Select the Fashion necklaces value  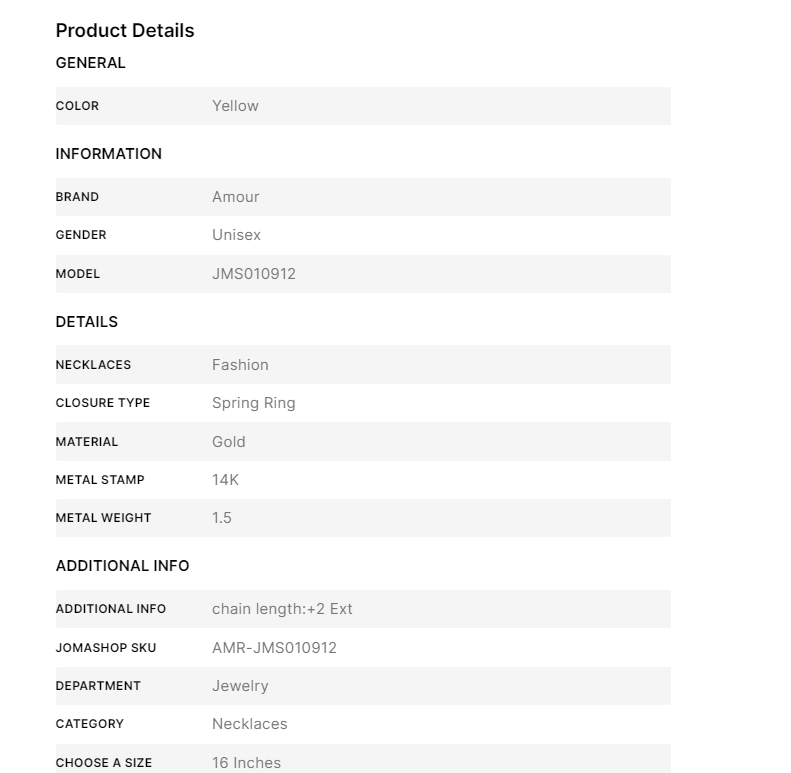coord(240,365)
